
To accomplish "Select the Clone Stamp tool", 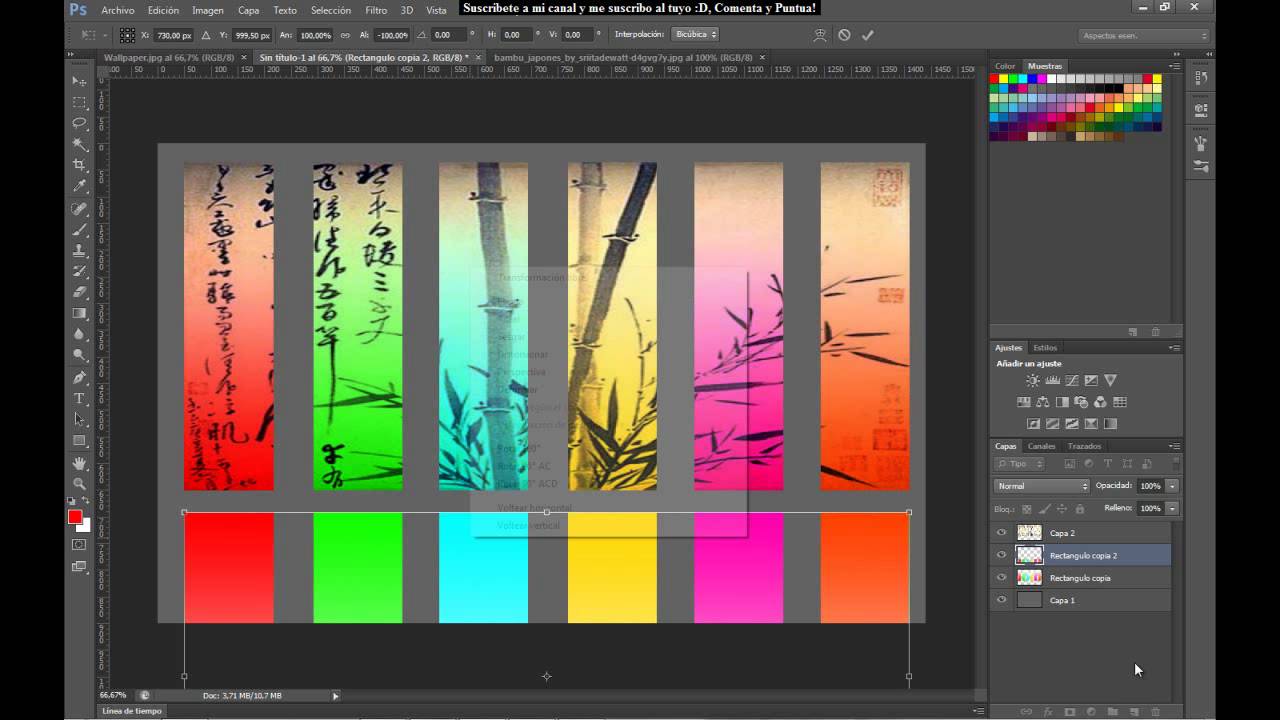I will [x=80, y=251].
